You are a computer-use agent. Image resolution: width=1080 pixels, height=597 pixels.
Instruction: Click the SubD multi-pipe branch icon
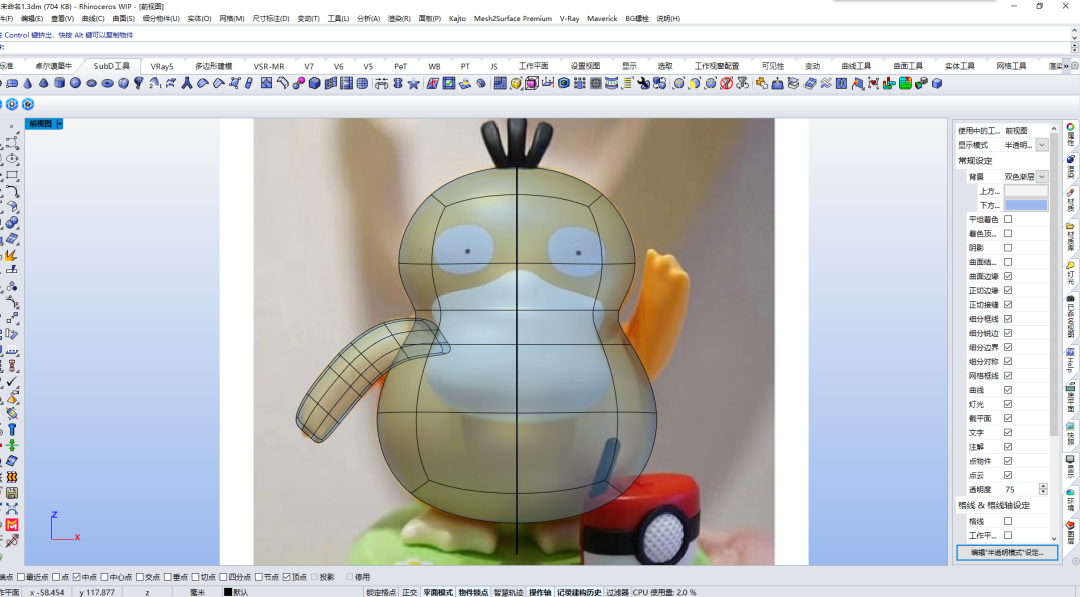tap(187, 83)
